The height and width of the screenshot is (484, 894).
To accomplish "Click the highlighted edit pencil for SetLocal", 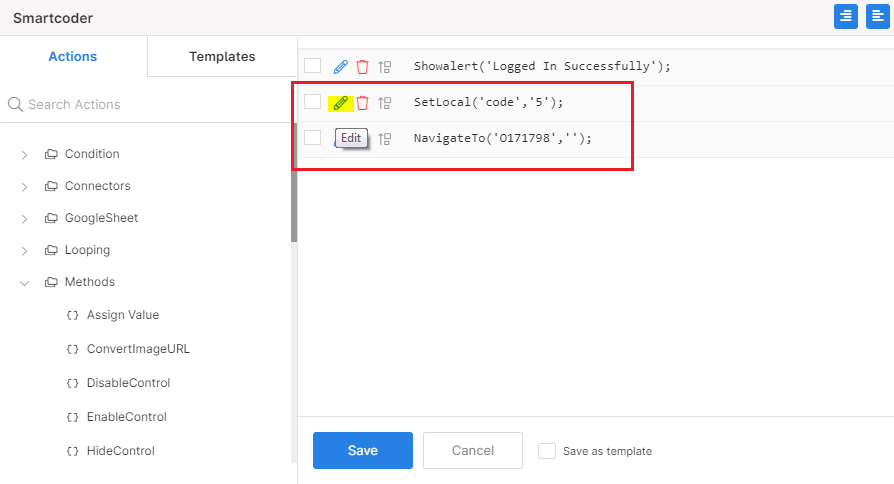I will pyautogui.click(x=340, y=103).
